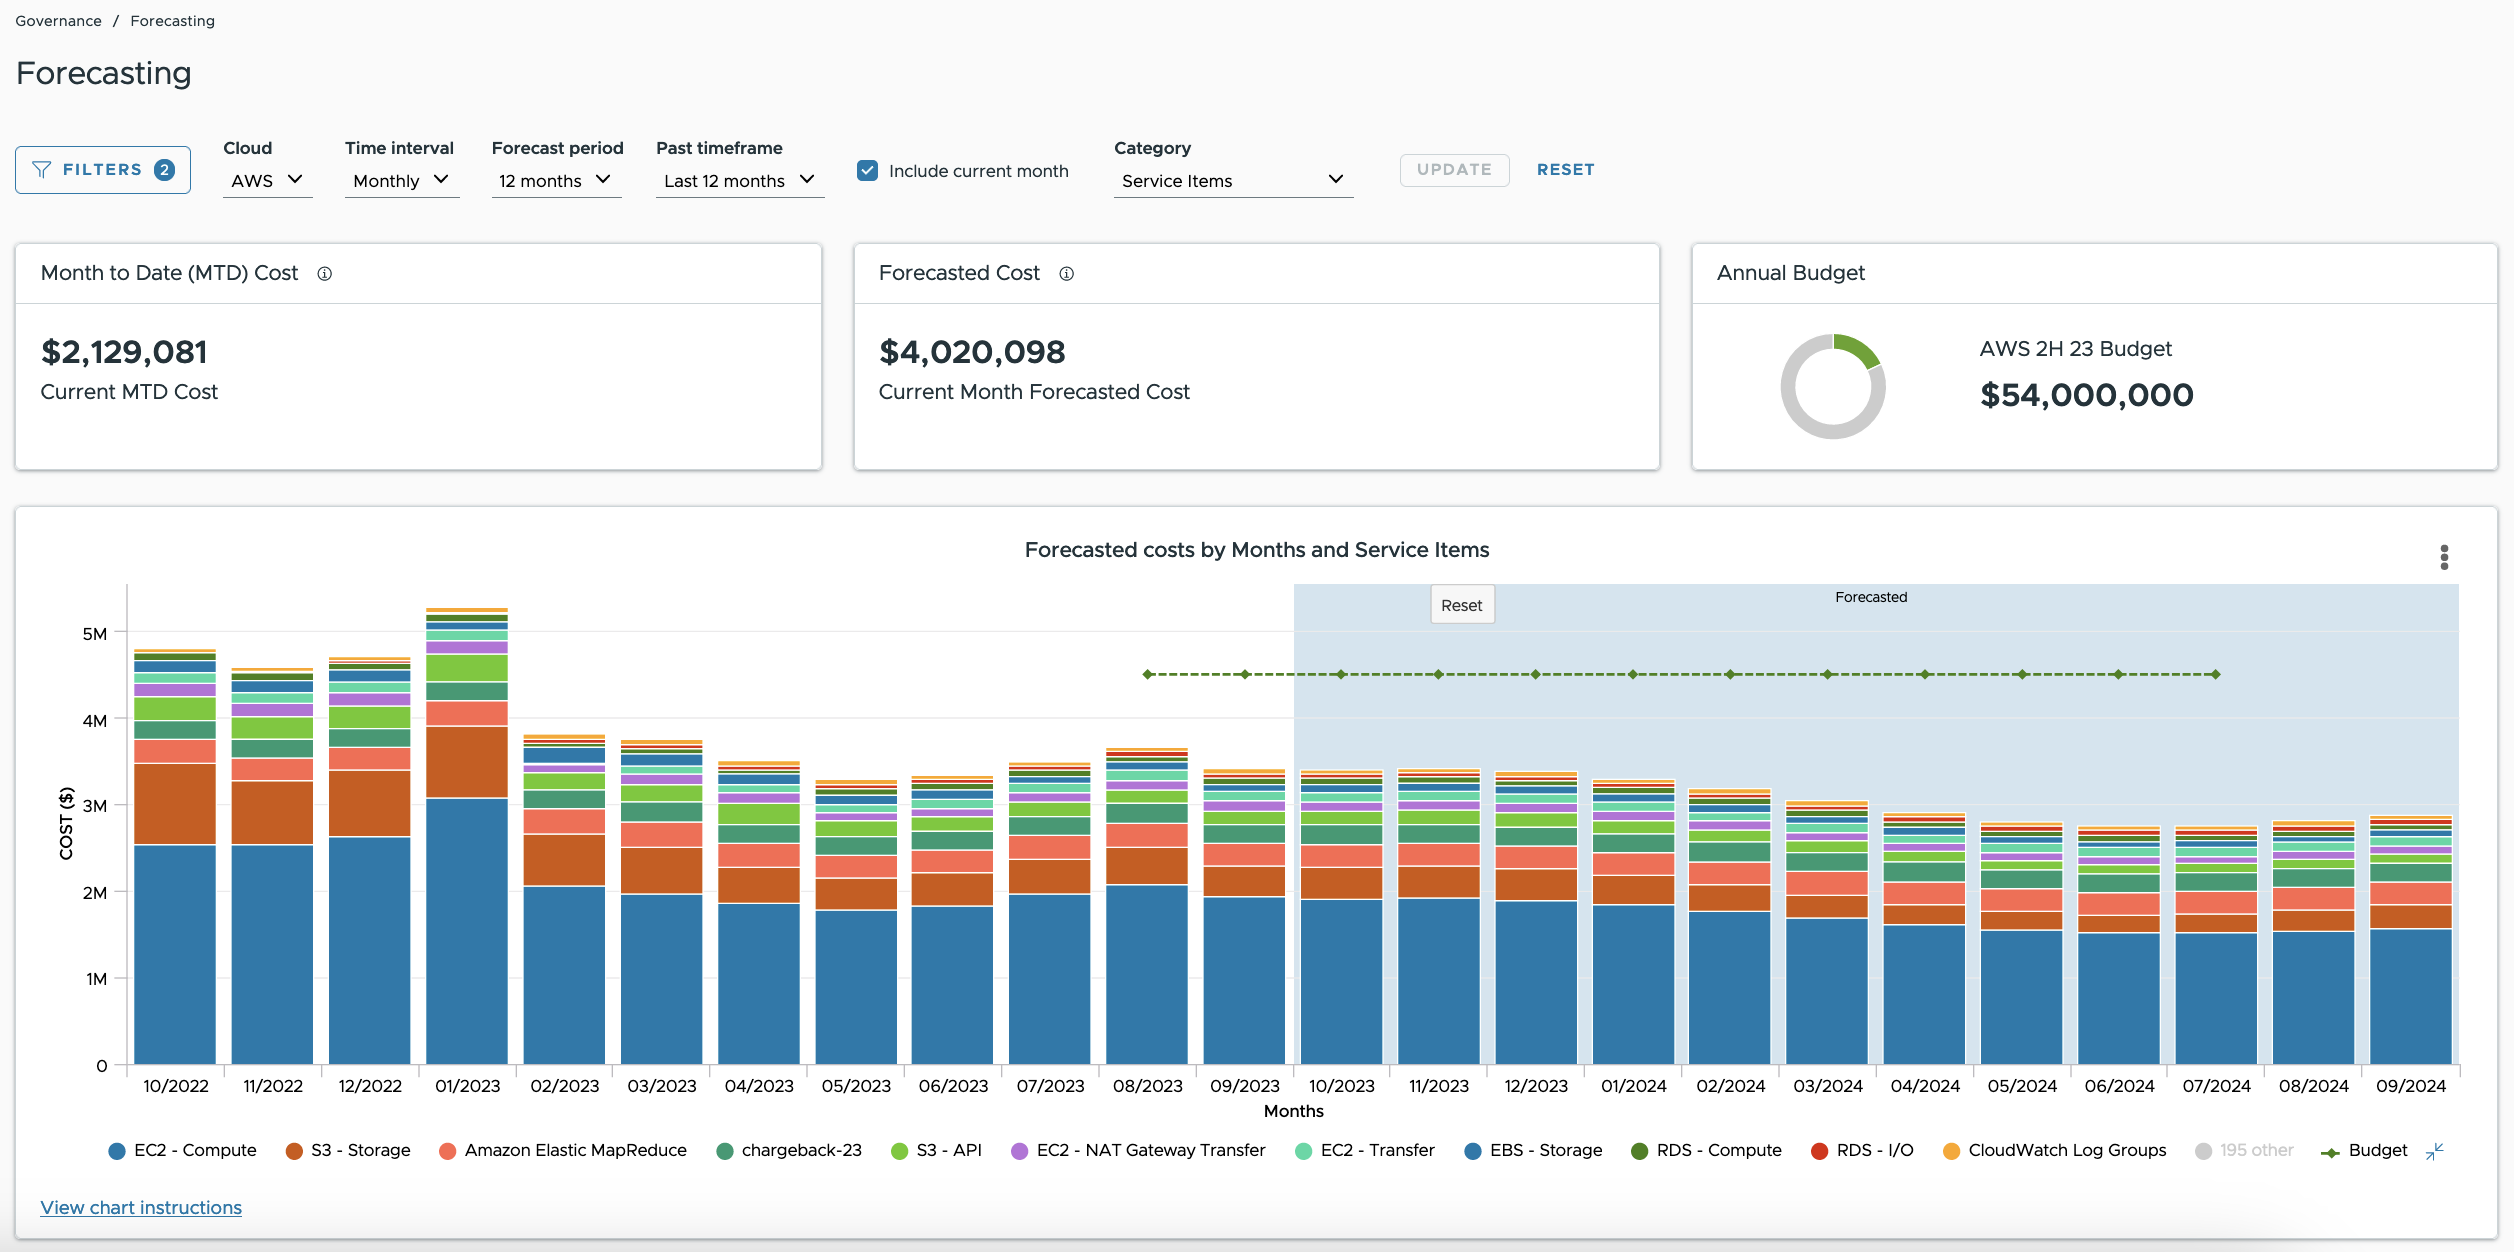Click the RESET filters button
The image size is (2514, 1252).
[x=1565, y=170]
